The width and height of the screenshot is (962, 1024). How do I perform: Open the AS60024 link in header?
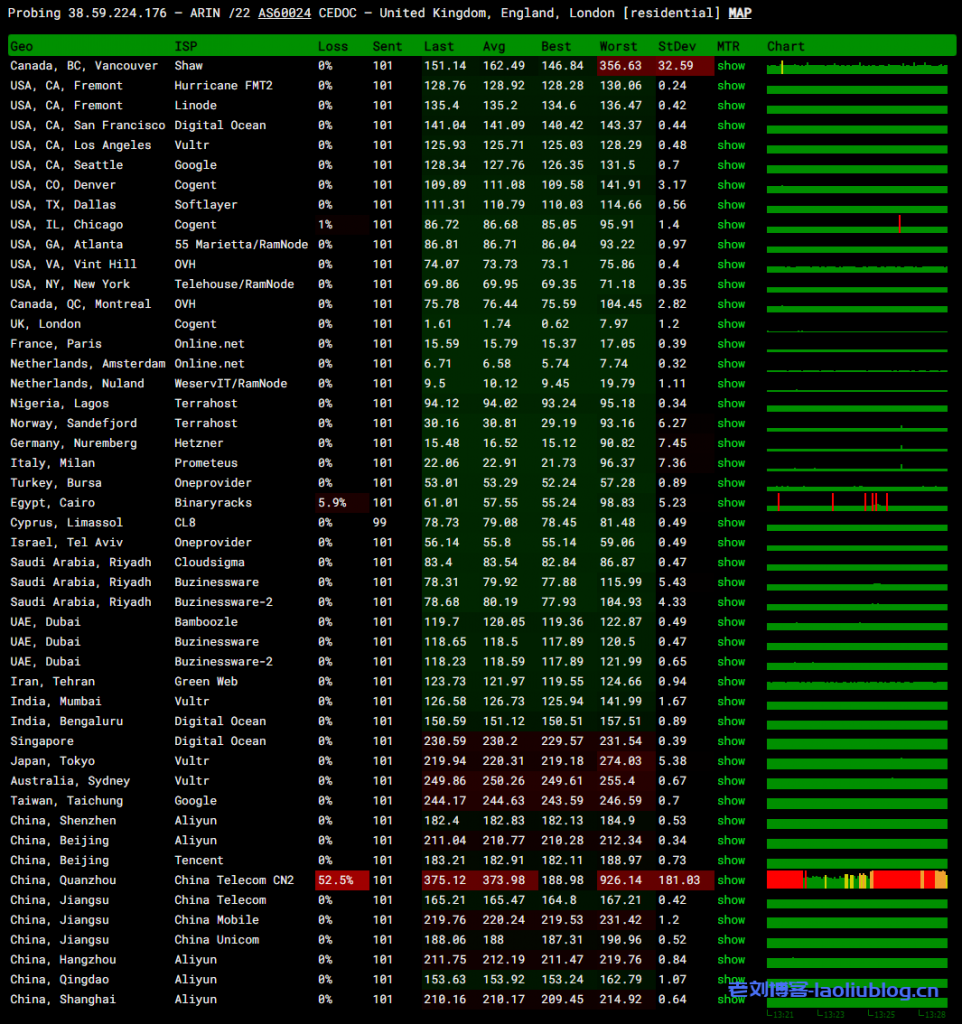(284, 14)
